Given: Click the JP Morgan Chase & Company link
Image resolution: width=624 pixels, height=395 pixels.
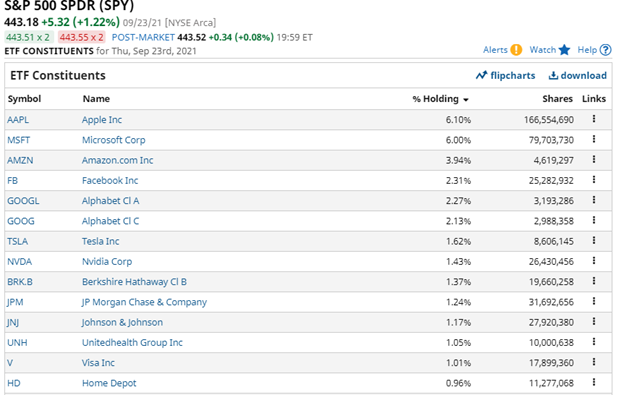Looking at the screenshot, I should click(144, 302).
